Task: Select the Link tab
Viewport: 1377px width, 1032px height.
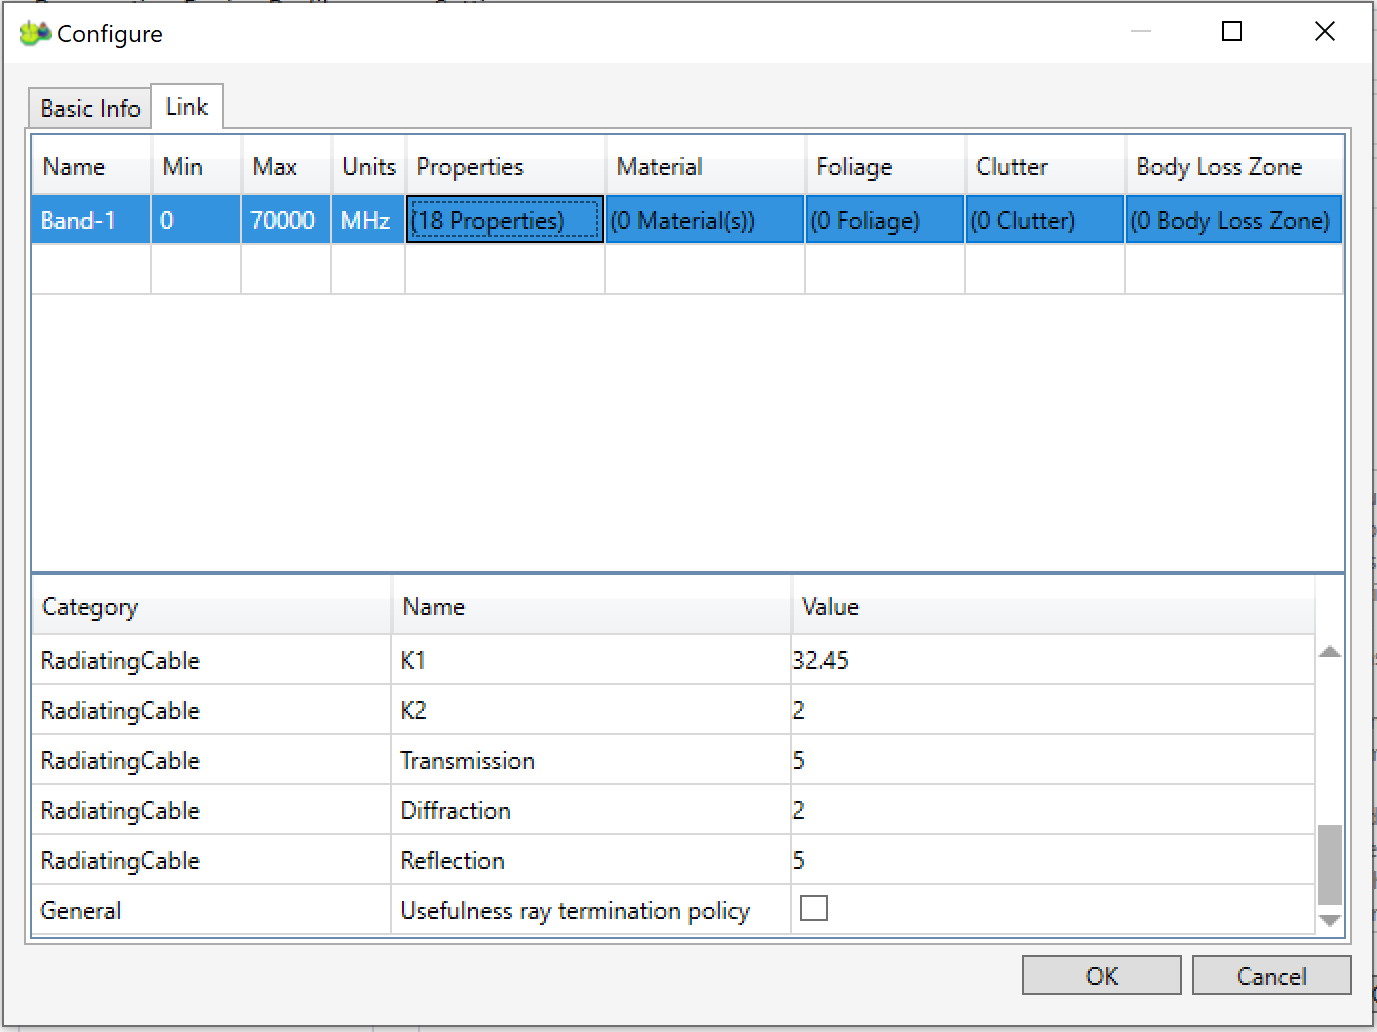Action: pos(187,107)
